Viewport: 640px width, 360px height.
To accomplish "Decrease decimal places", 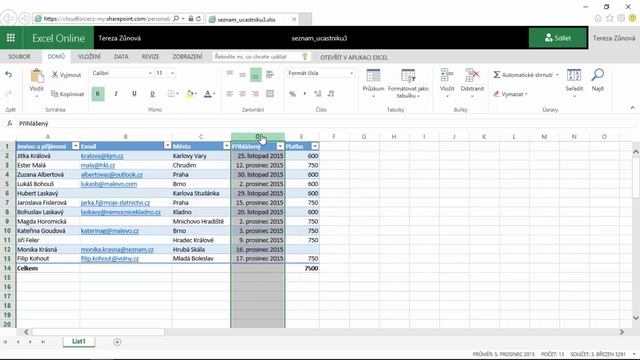I will pos(331,94).
